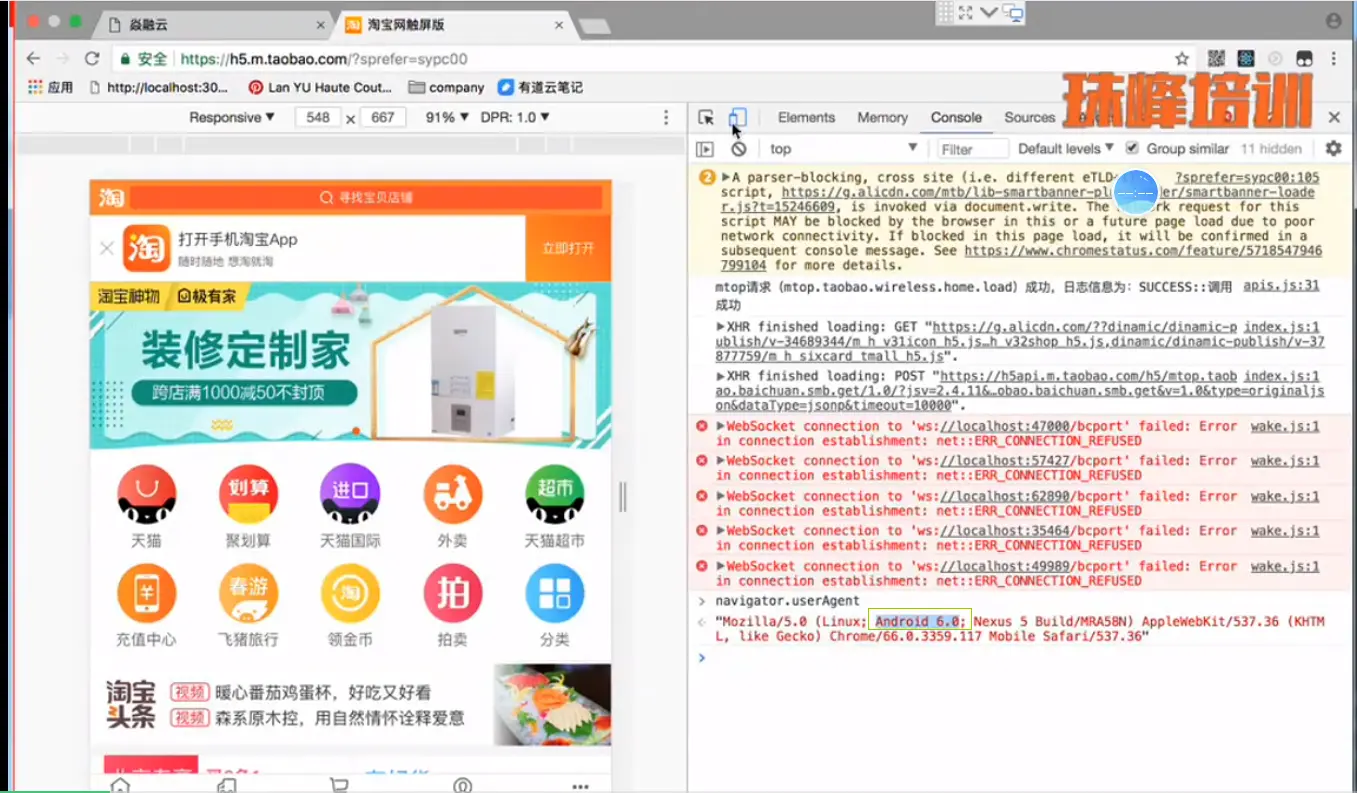The height and width of the screenshot is (793, 1357).
Task: Click the 立即打开 button
Action: [568, 248]
